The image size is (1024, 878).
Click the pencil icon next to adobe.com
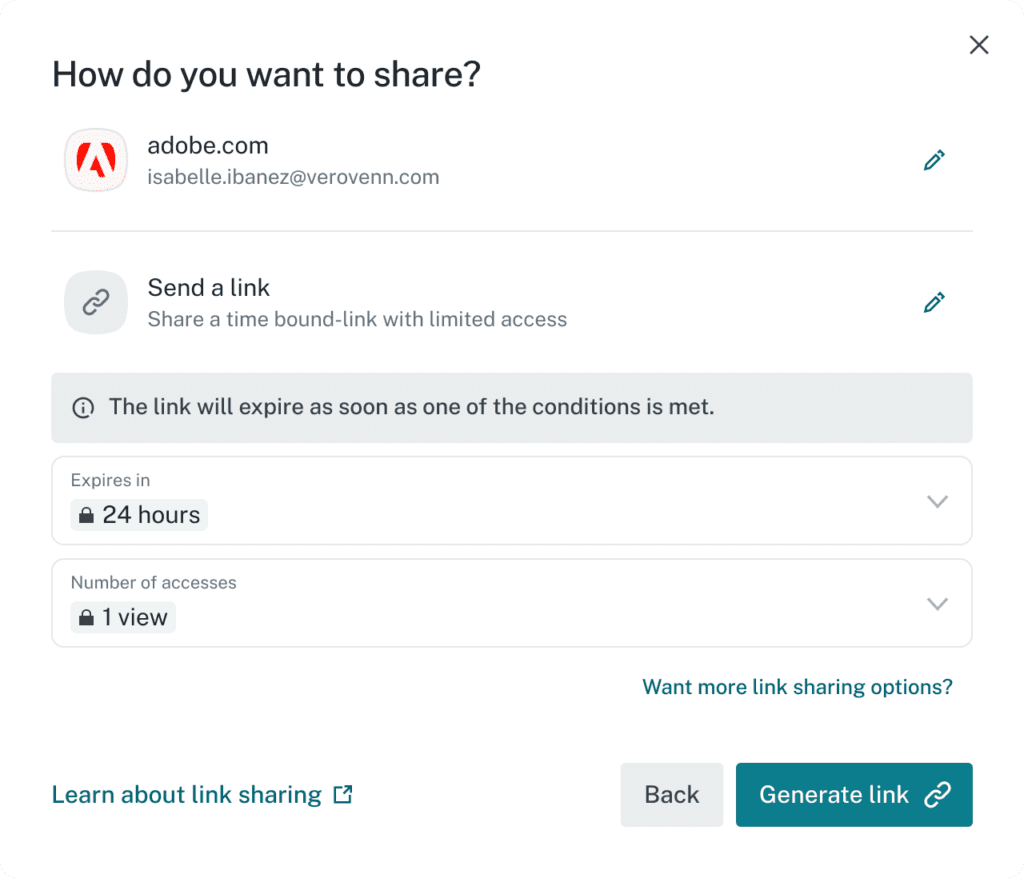pos(934,160)
